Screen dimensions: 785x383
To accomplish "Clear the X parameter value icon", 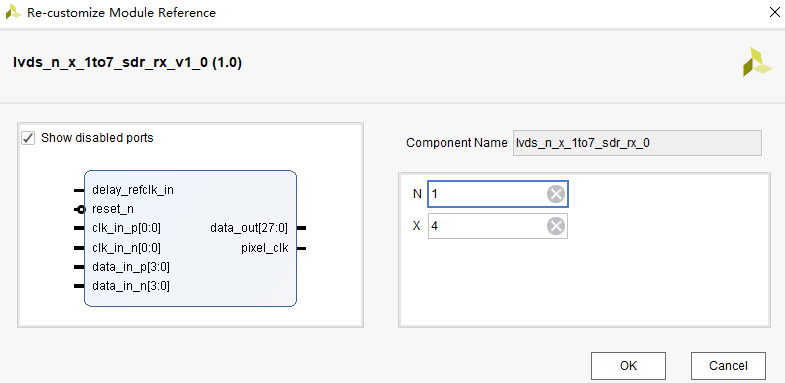I will pyautogui.click(x=556, y=226).
